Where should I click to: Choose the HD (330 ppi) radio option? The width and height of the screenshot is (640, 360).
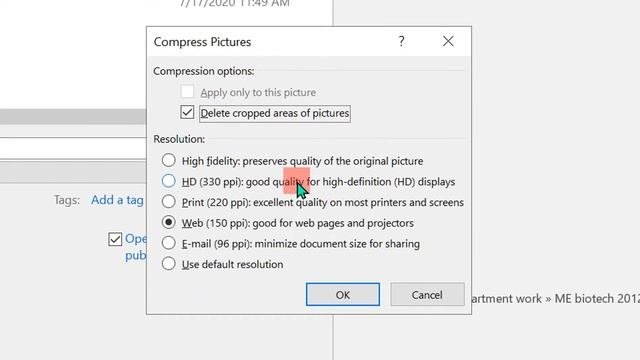pyautogui.click(x=169, y=181)
